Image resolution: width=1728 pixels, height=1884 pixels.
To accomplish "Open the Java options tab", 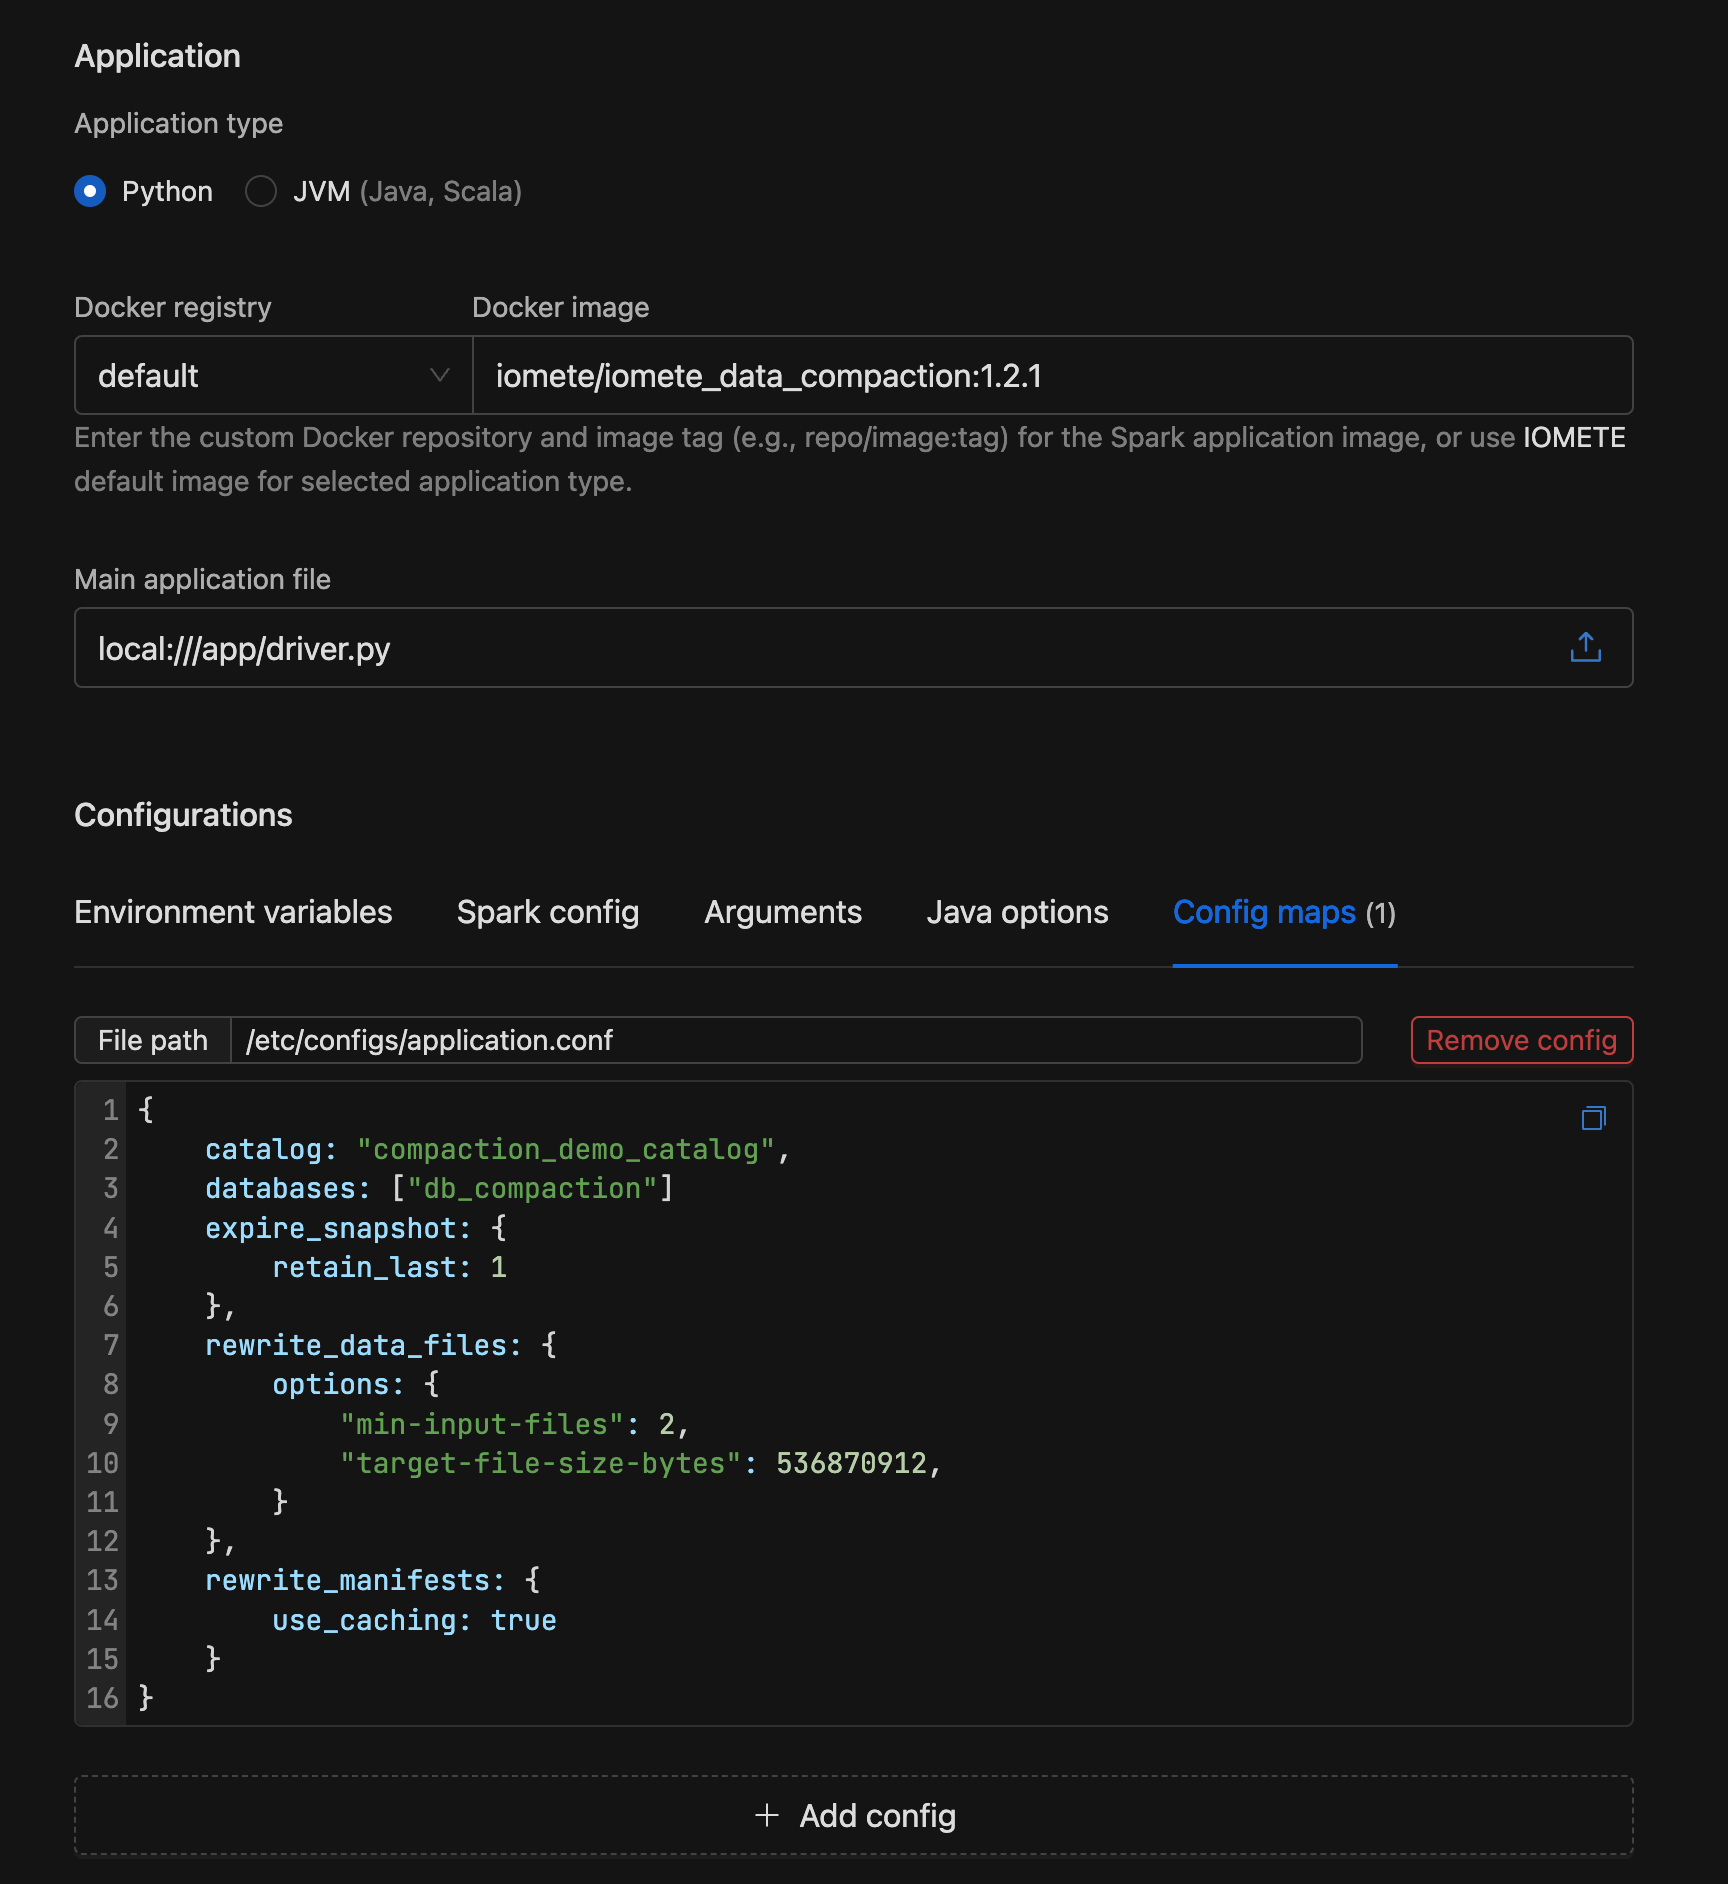I will coord(1017,912).
